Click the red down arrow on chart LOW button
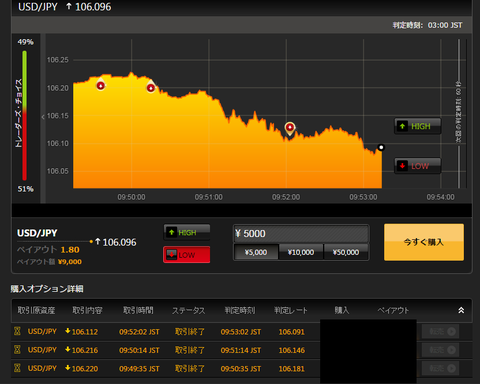 tap(402, 166)
